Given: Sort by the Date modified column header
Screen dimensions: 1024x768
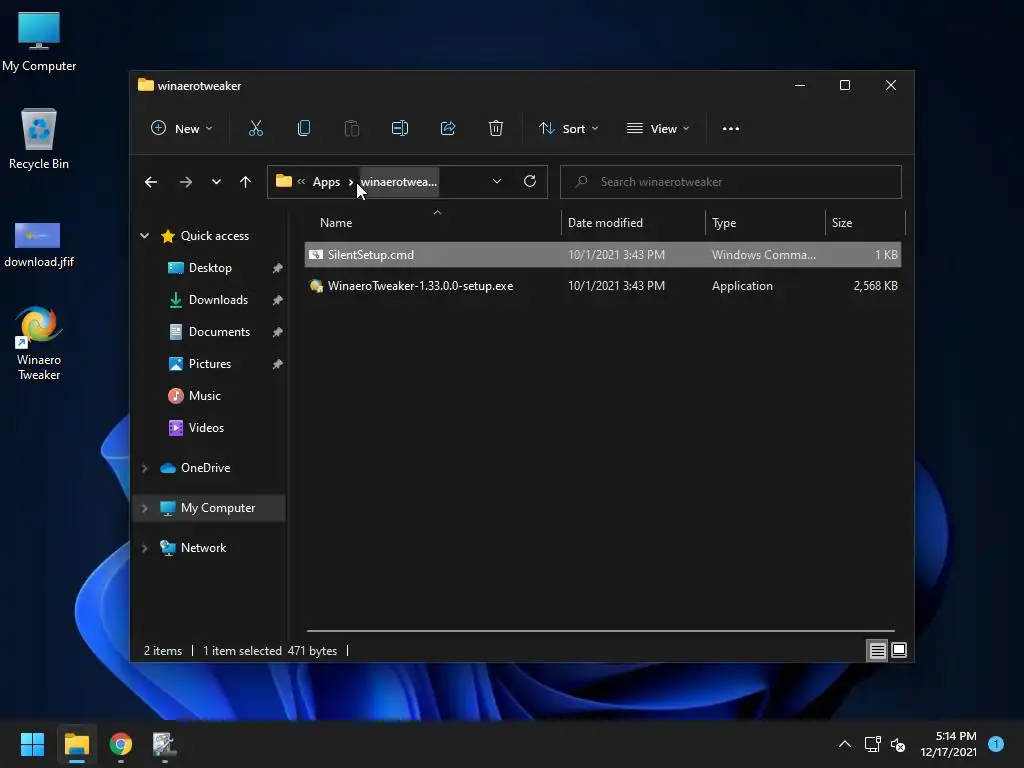Looking at the screenshot, I should click(633, 223).
